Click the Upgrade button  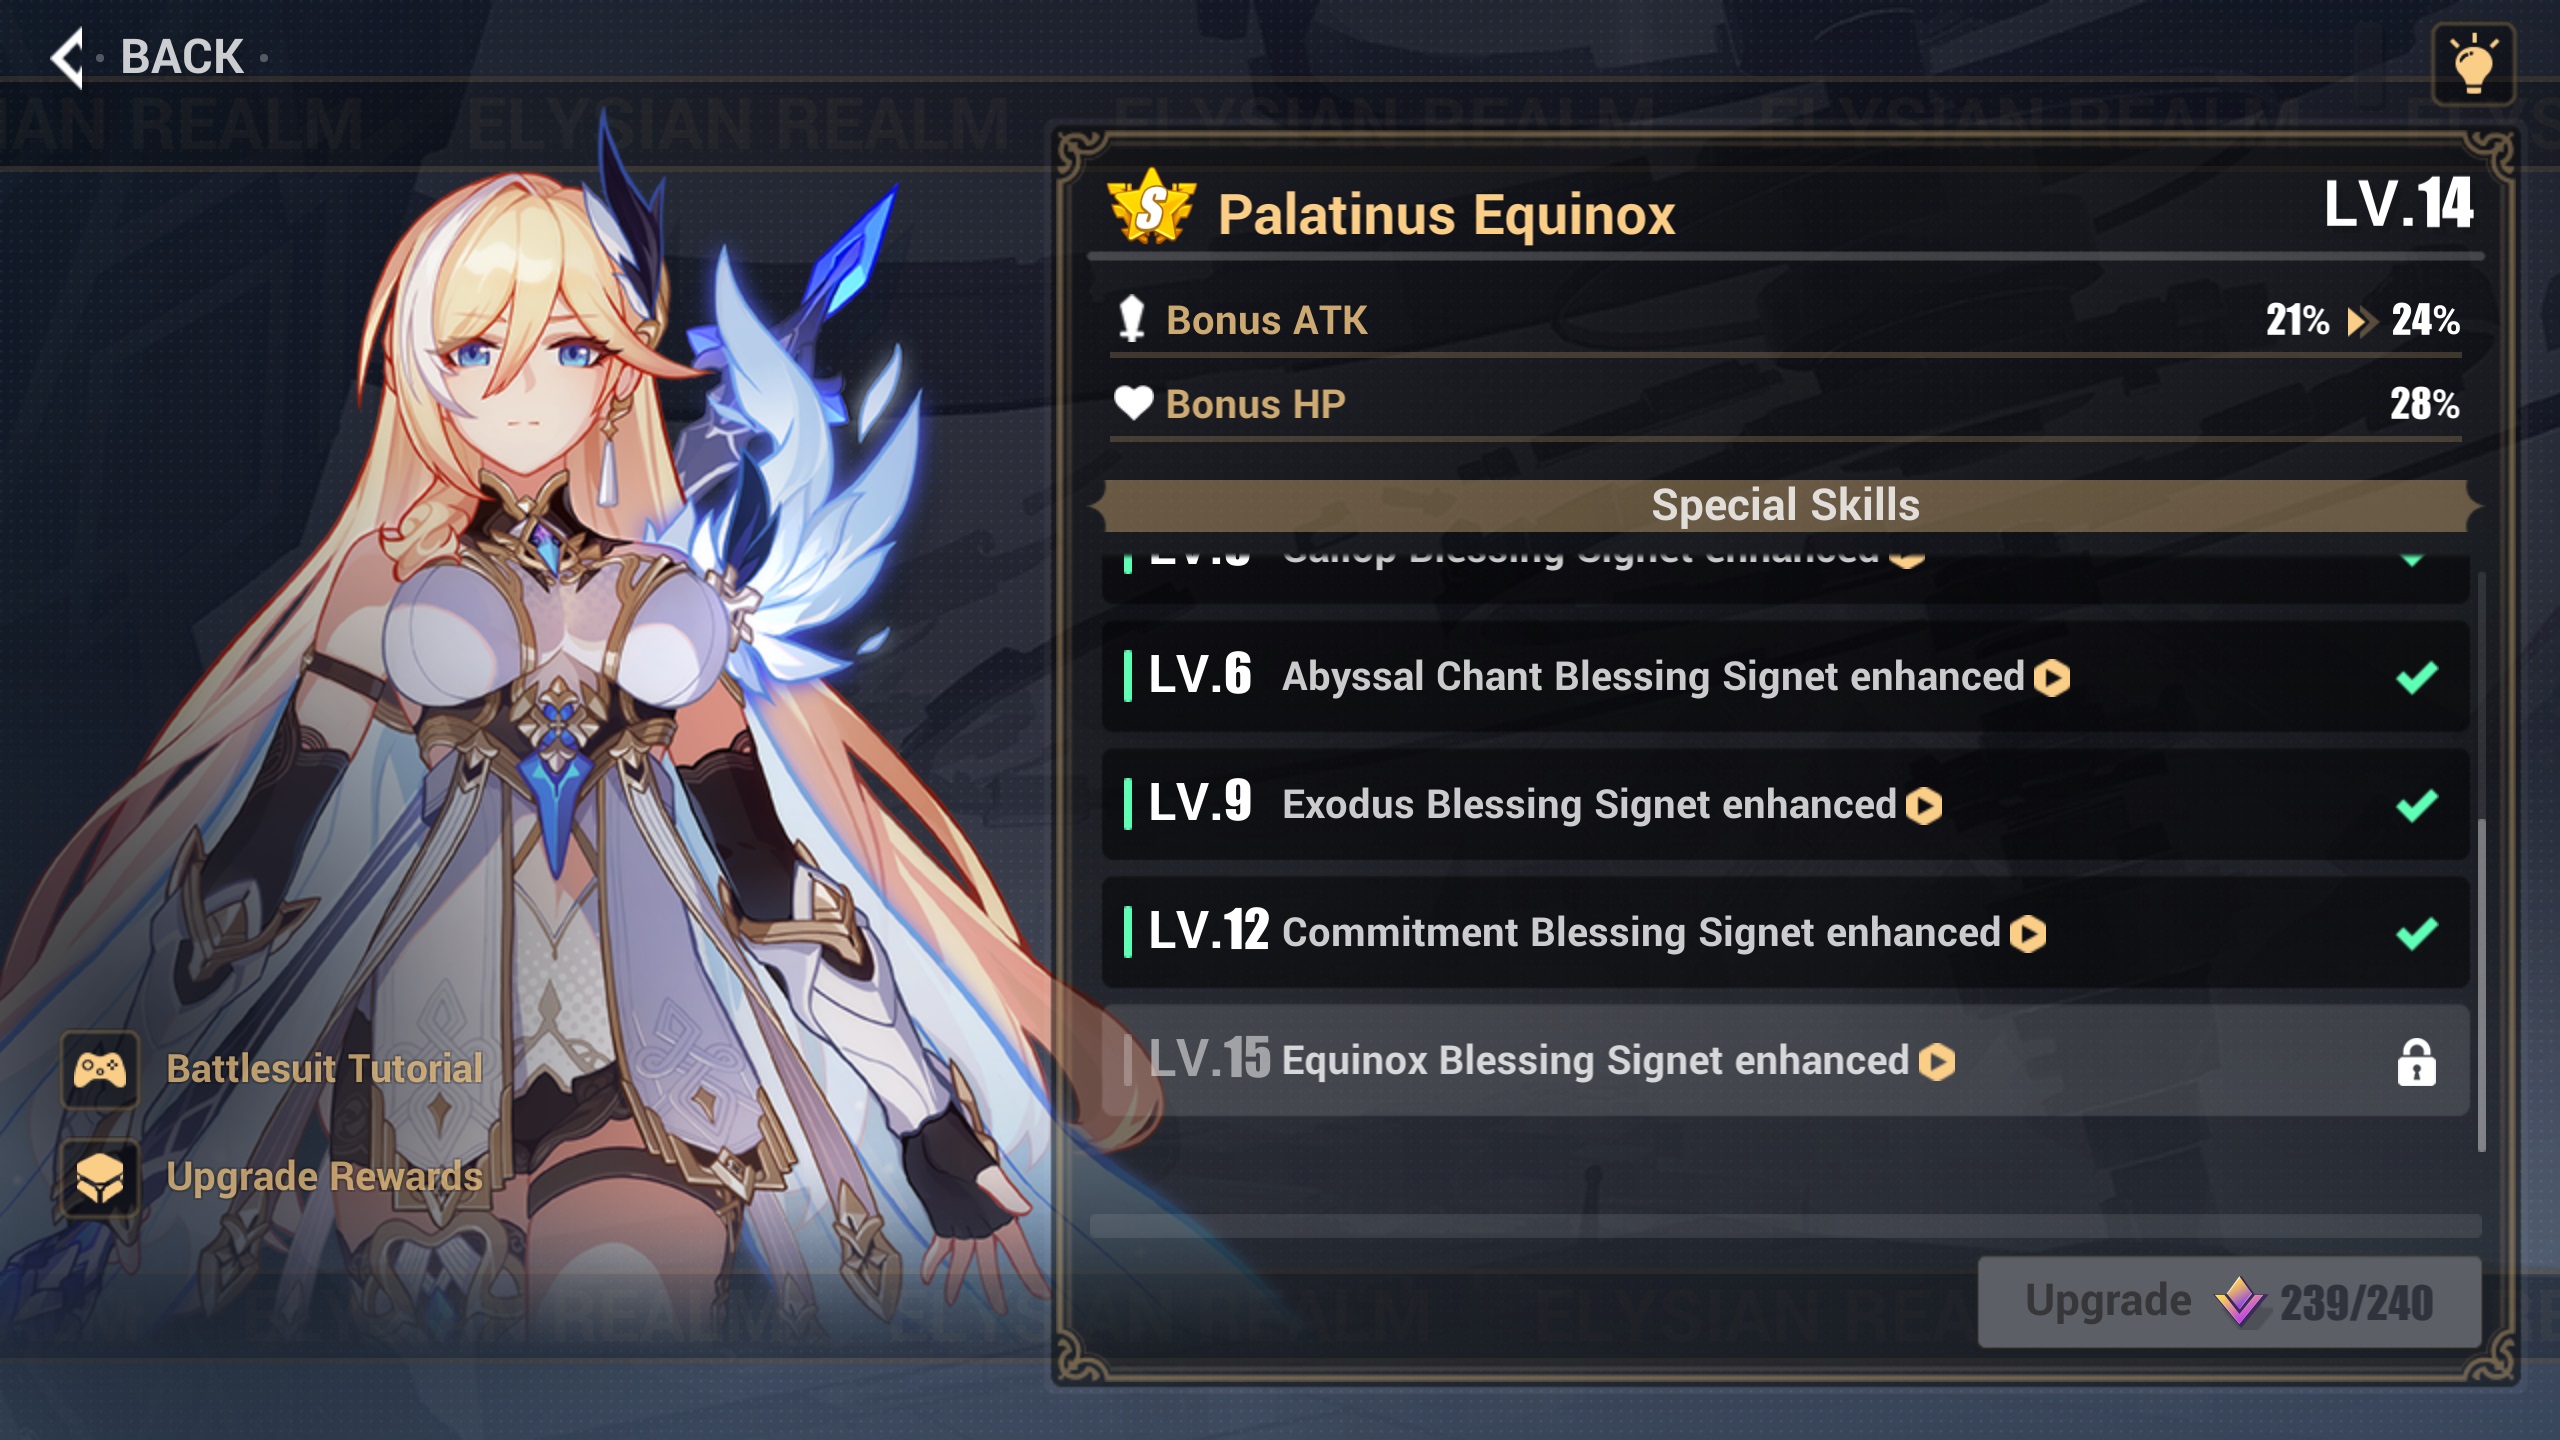point(2229,1302)
